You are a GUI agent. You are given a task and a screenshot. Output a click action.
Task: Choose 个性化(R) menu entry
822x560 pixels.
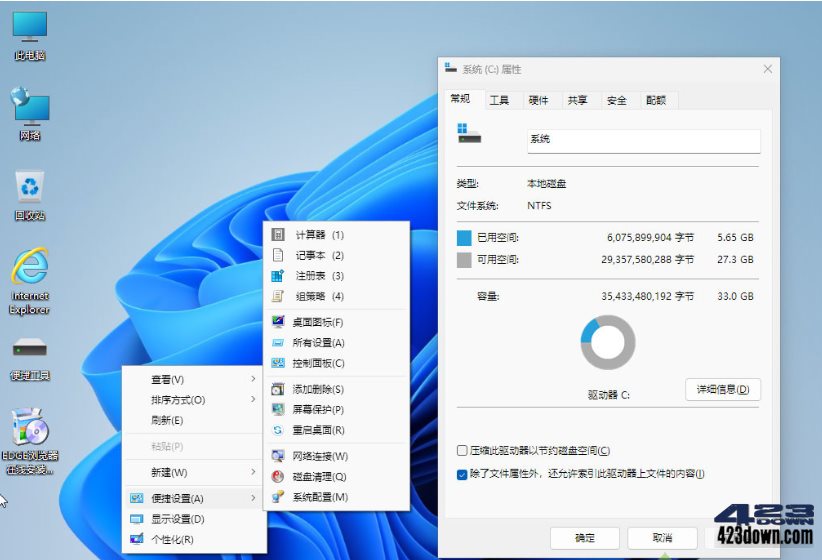point(194,539)
